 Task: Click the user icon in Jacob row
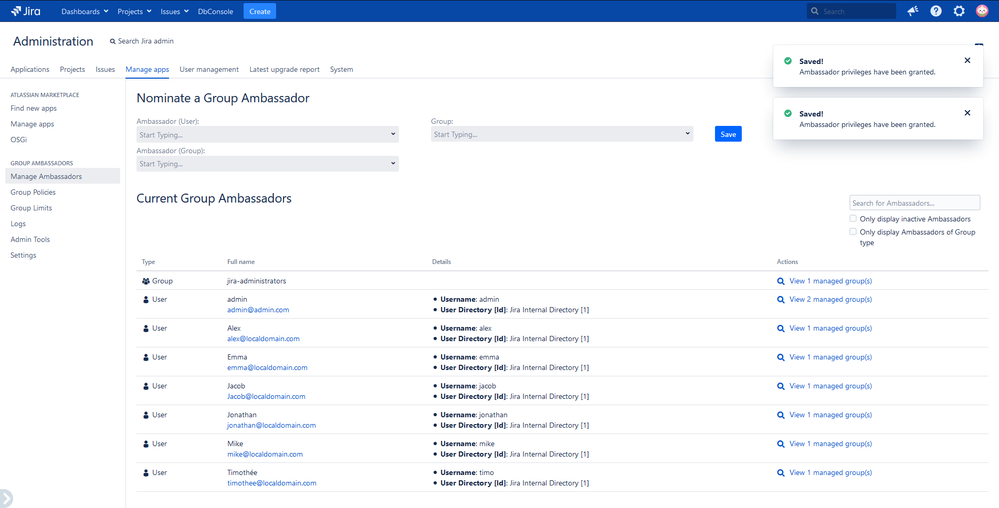pos(146,386)
